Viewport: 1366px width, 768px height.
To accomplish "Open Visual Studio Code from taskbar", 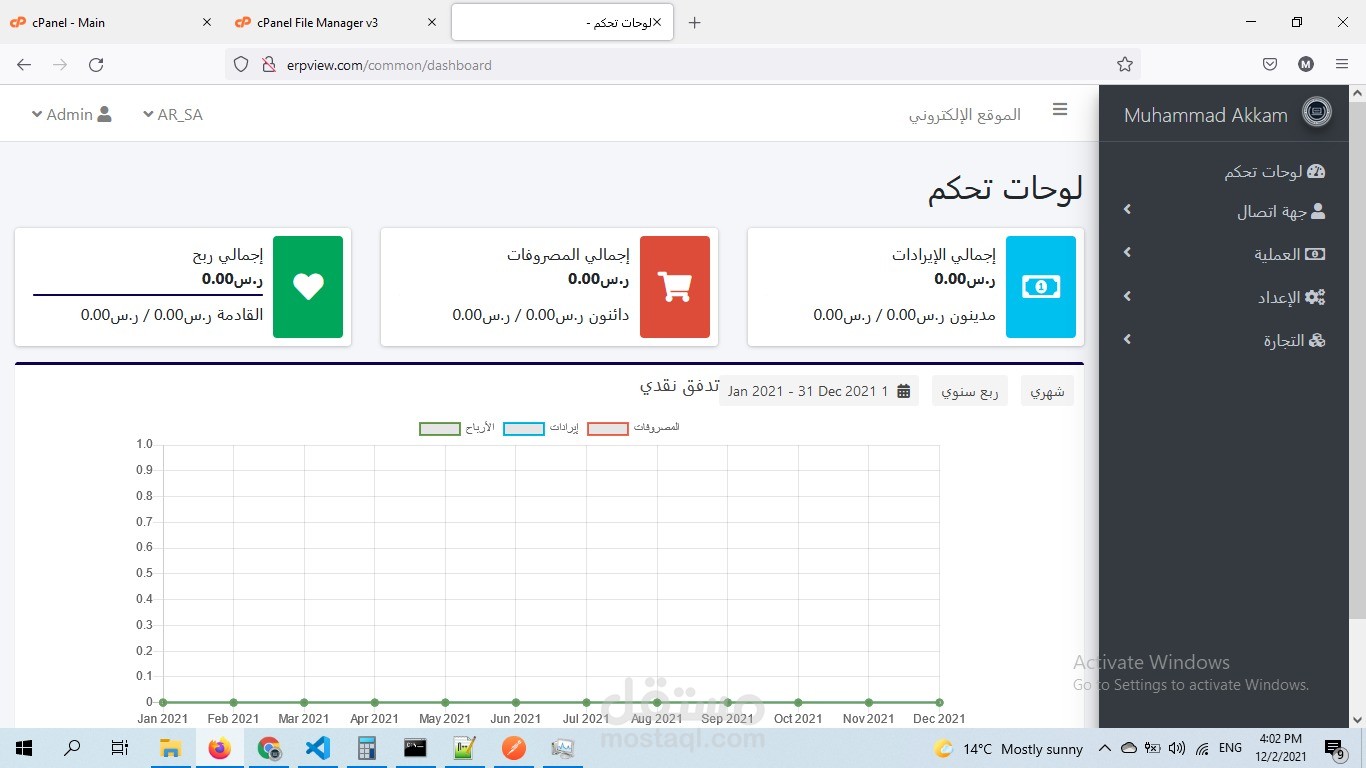I will 318,748.
